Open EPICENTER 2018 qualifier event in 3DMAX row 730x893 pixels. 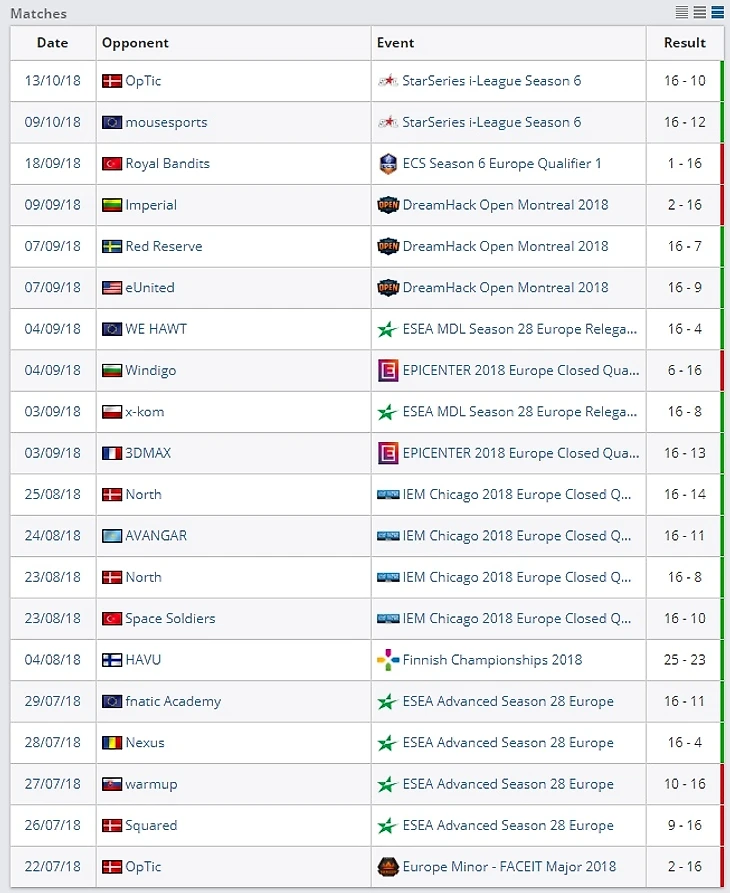[x=520, y=453]
